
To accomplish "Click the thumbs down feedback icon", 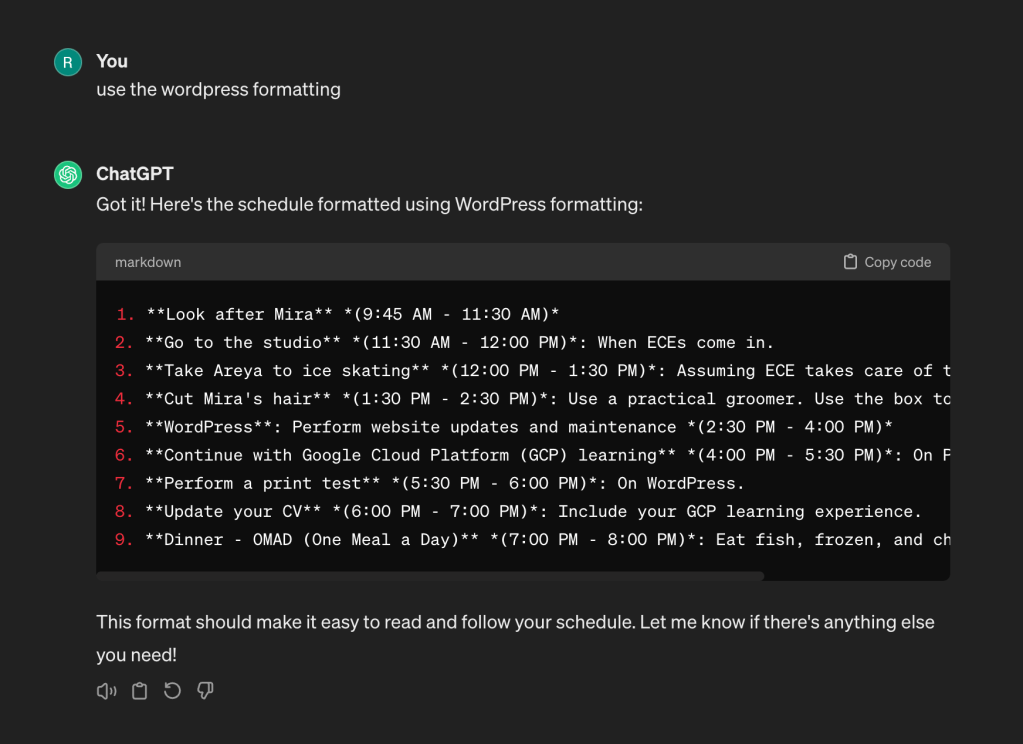I will 205,690.
